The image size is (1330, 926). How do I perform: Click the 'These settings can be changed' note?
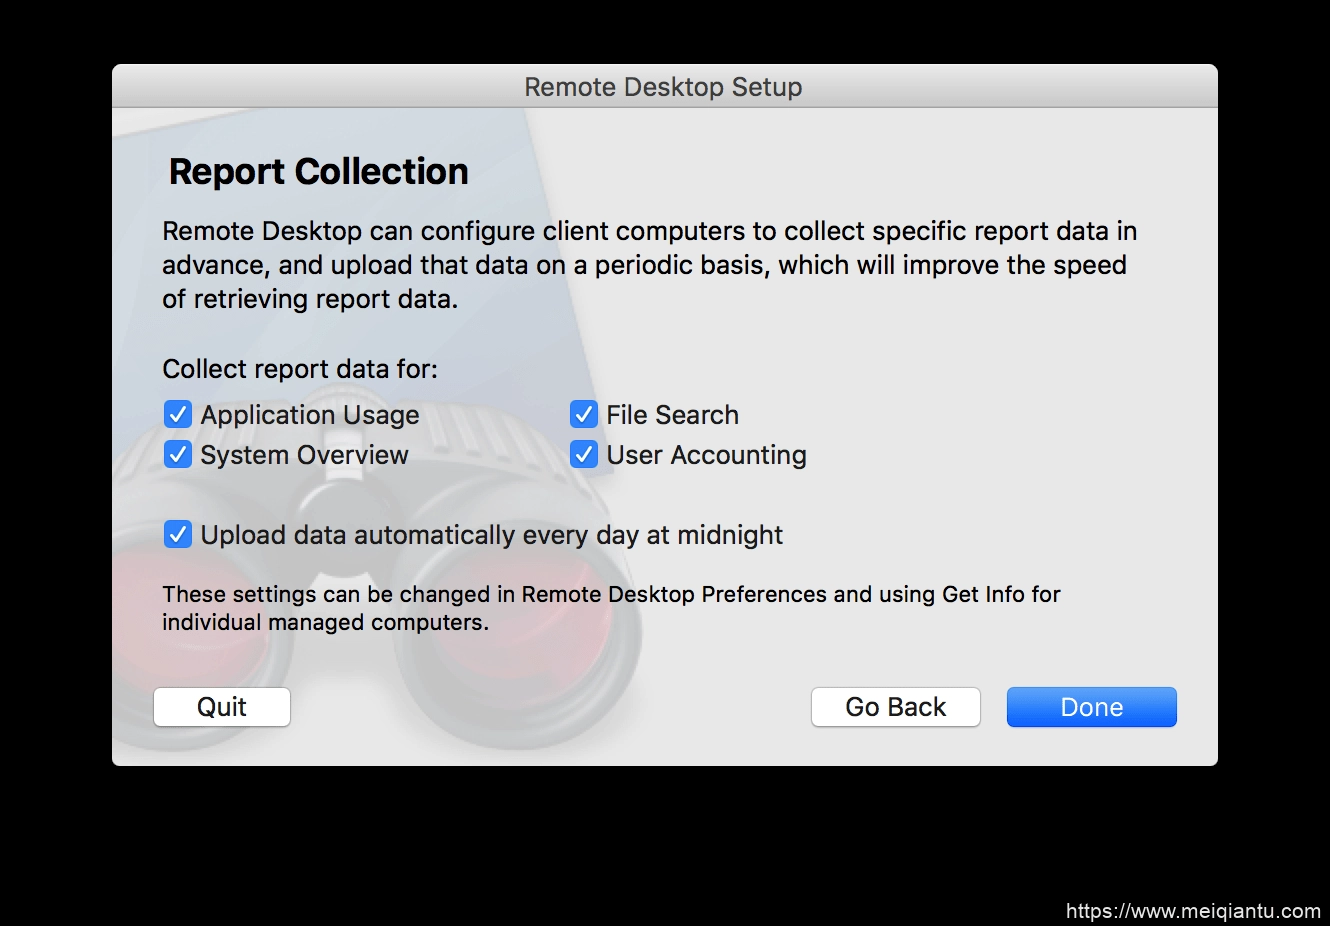pyautogui.click(x=611, y=608)
